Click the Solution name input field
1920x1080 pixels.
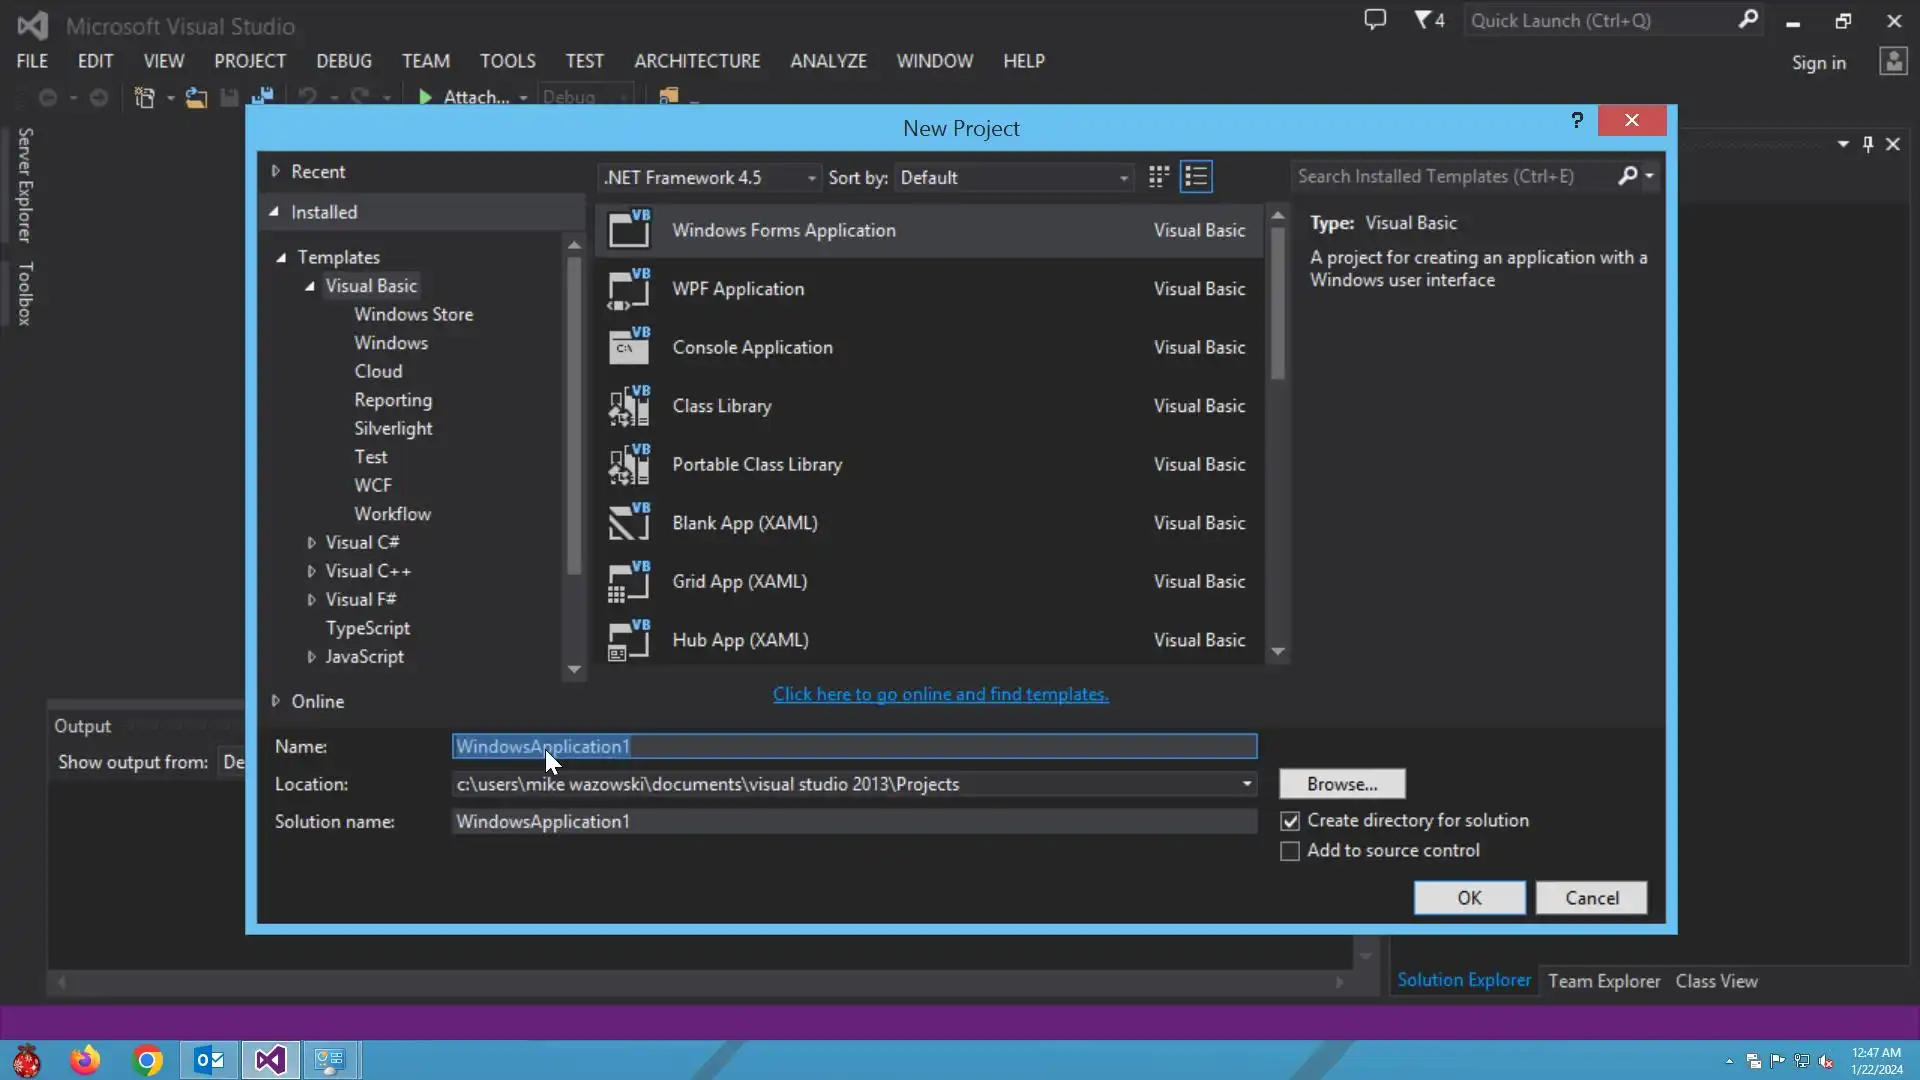(x=853, y=822)
